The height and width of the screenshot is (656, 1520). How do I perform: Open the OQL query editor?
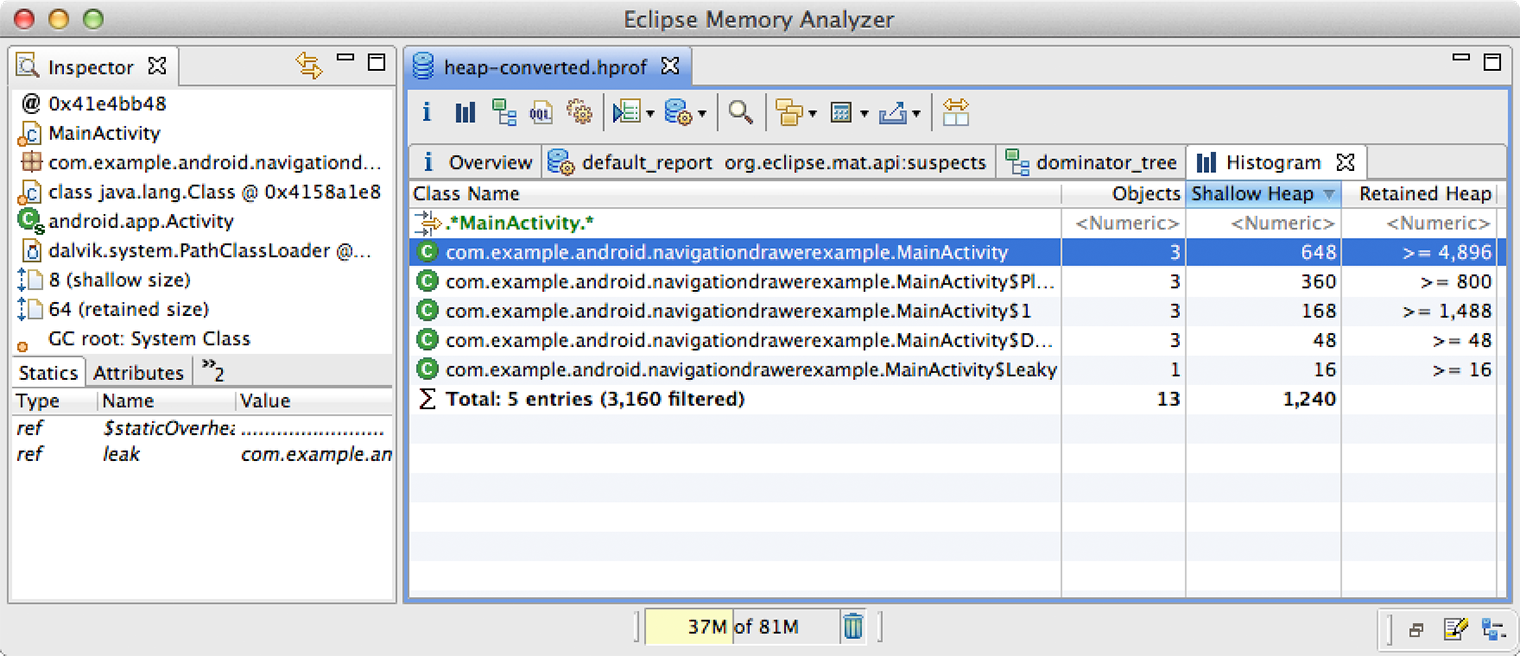[541, 112]
